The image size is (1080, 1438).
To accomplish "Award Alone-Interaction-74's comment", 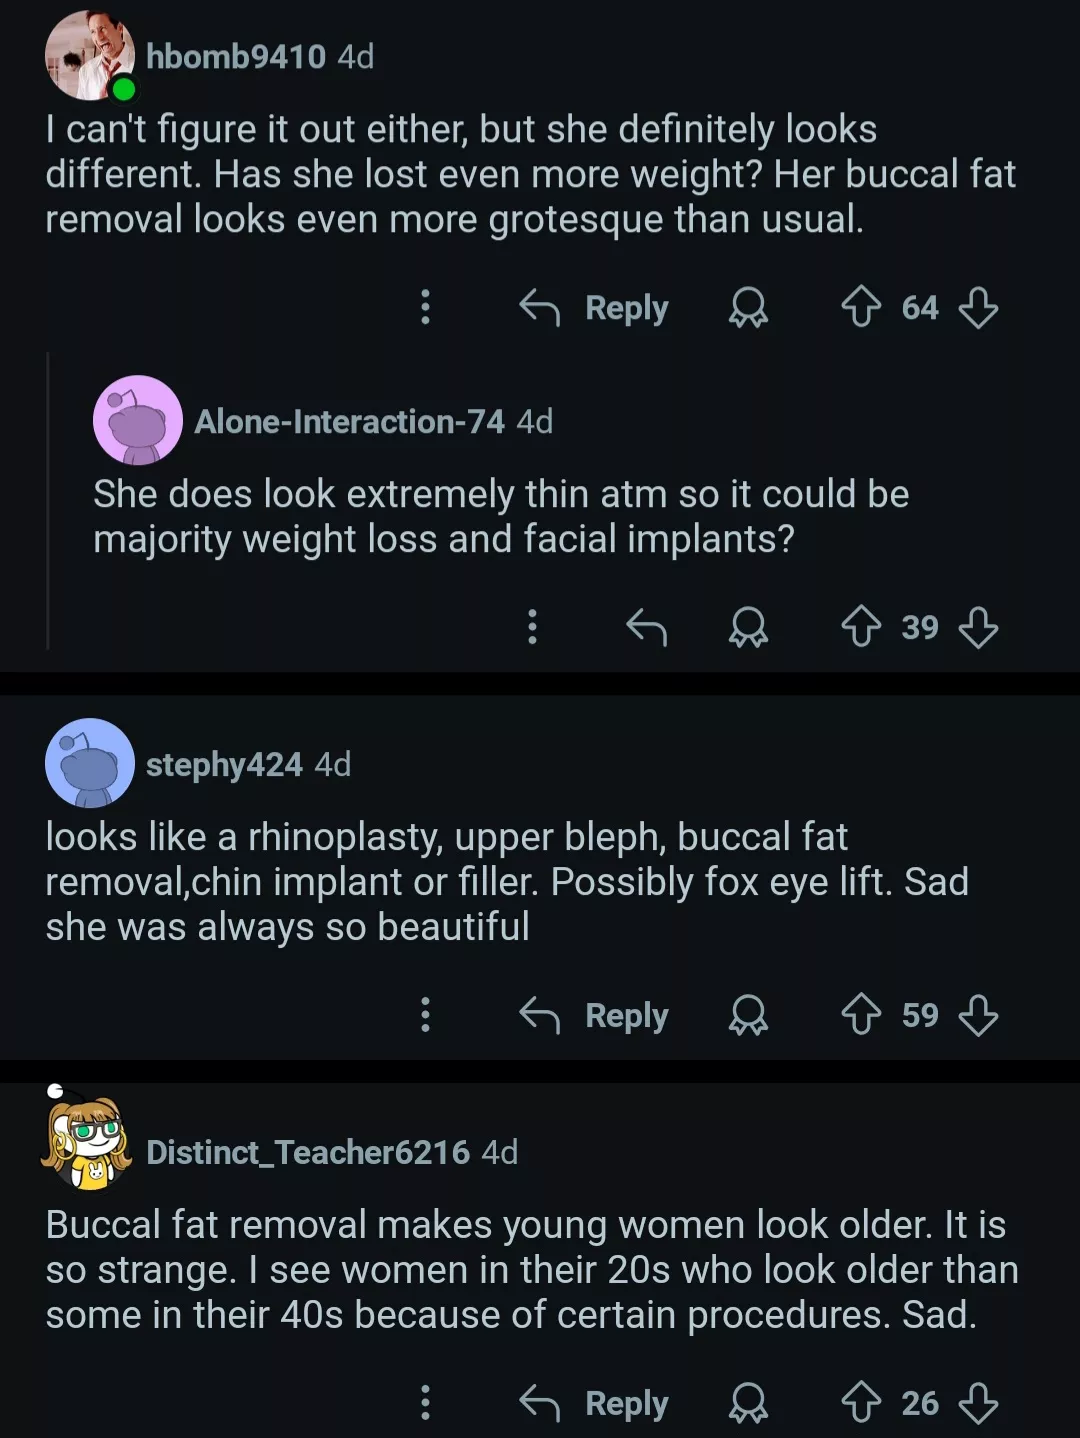I will coord(748,627).
